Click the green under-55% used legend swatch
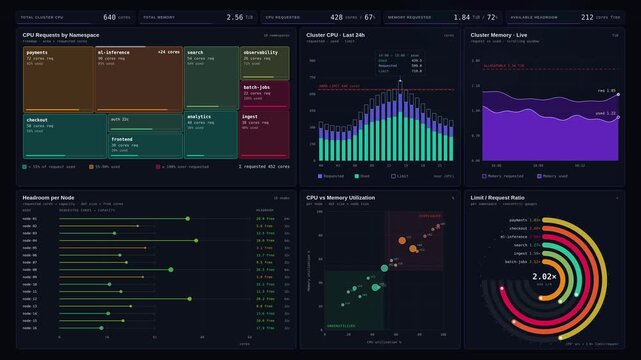Screen dimensions: 641x360 (x=25, y=167)
